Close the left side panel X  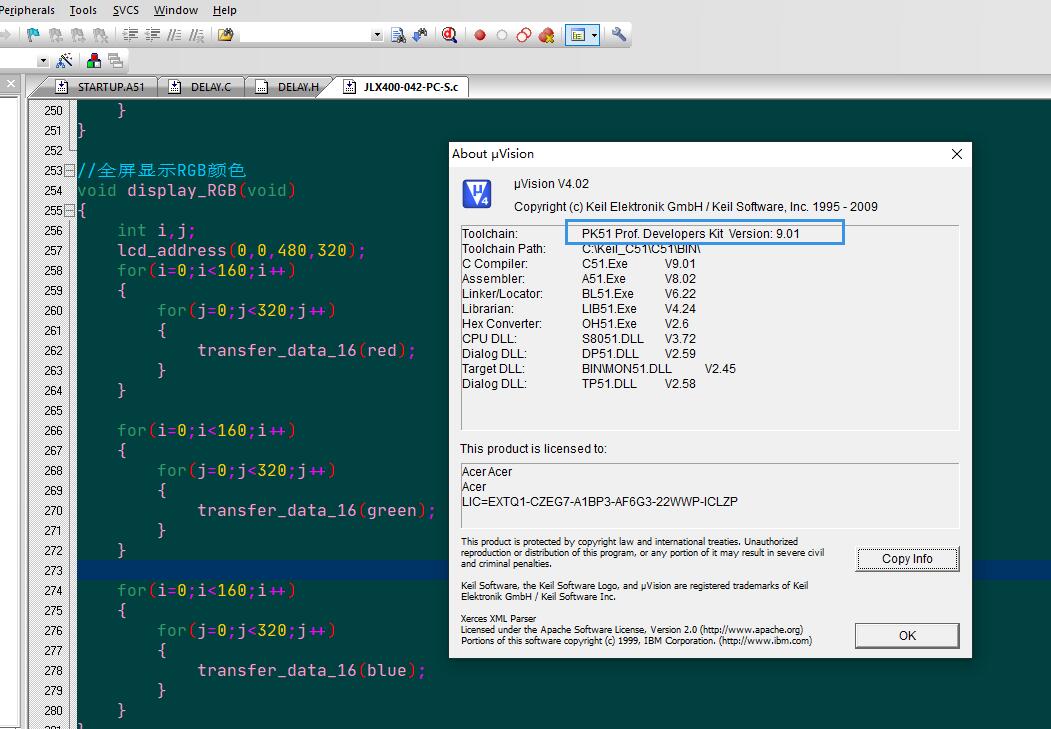coord(10,84)
